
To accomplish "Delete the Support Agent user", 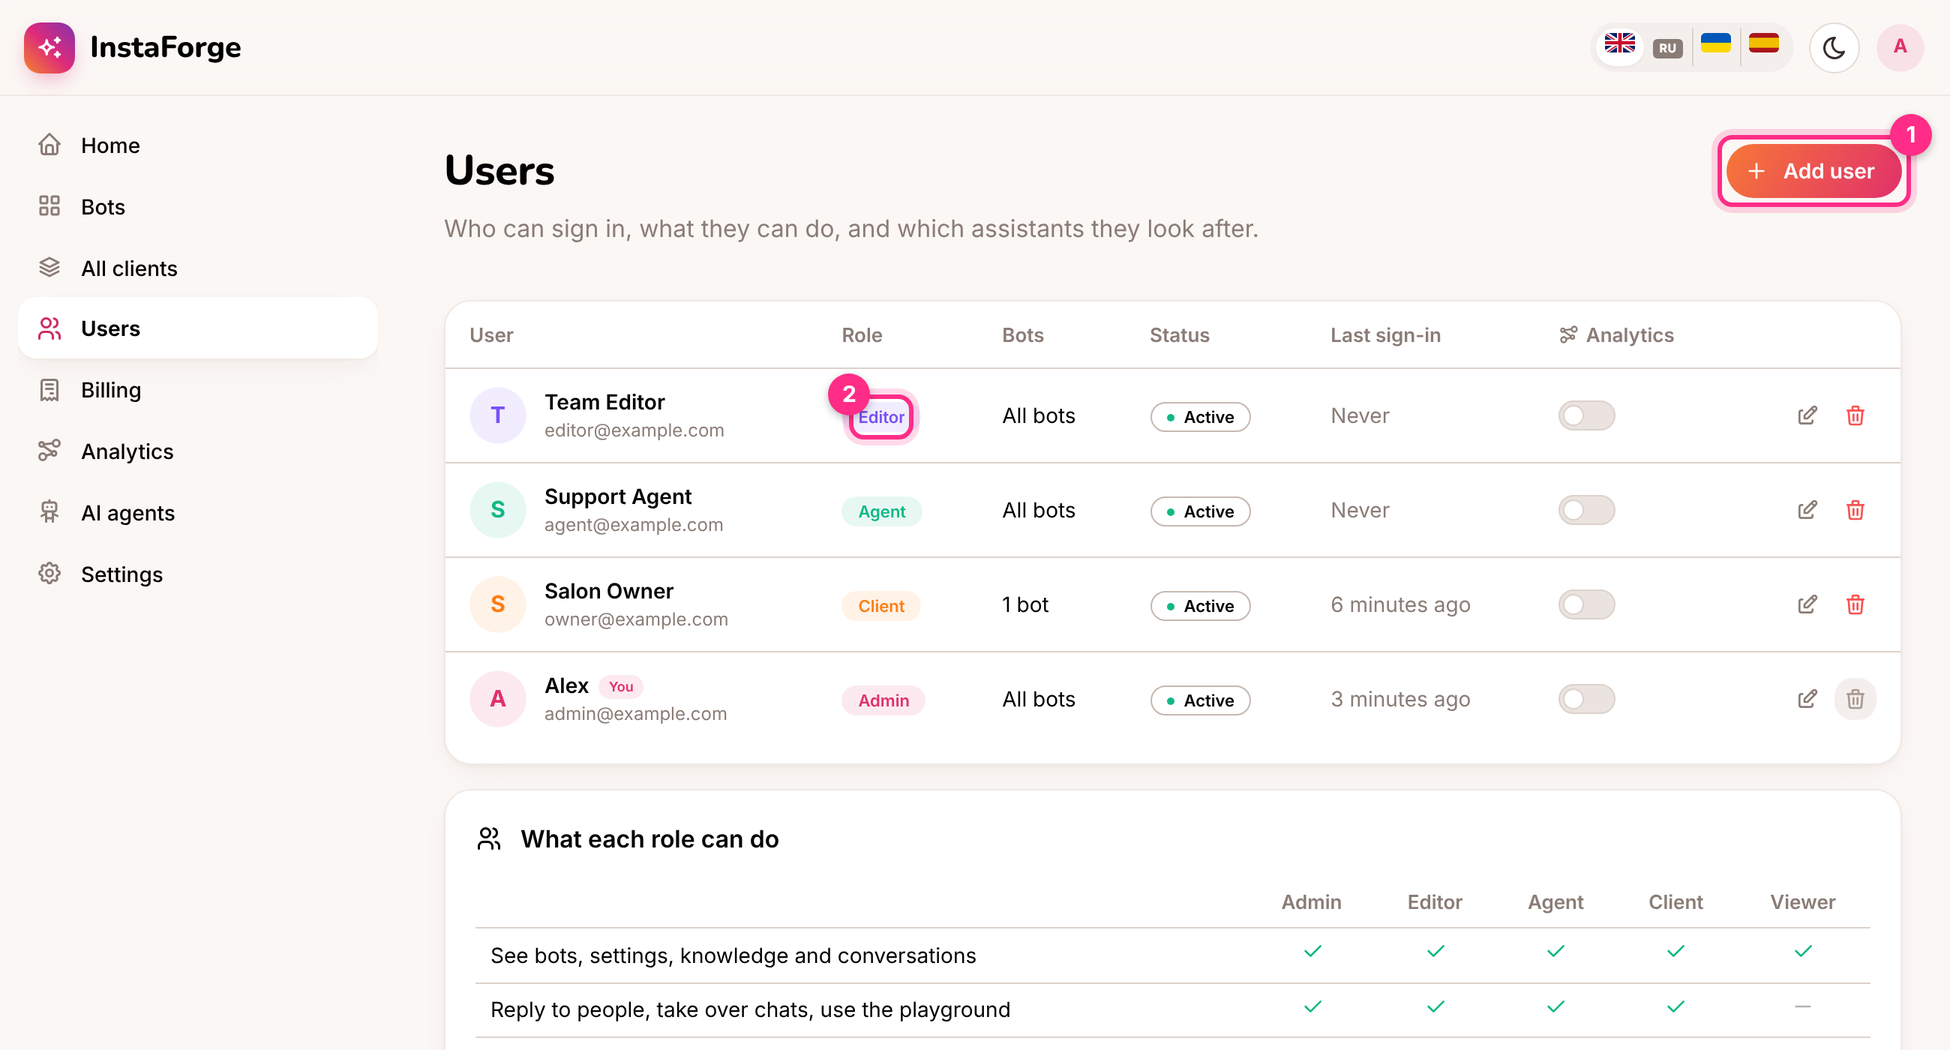I will 1855,510.
